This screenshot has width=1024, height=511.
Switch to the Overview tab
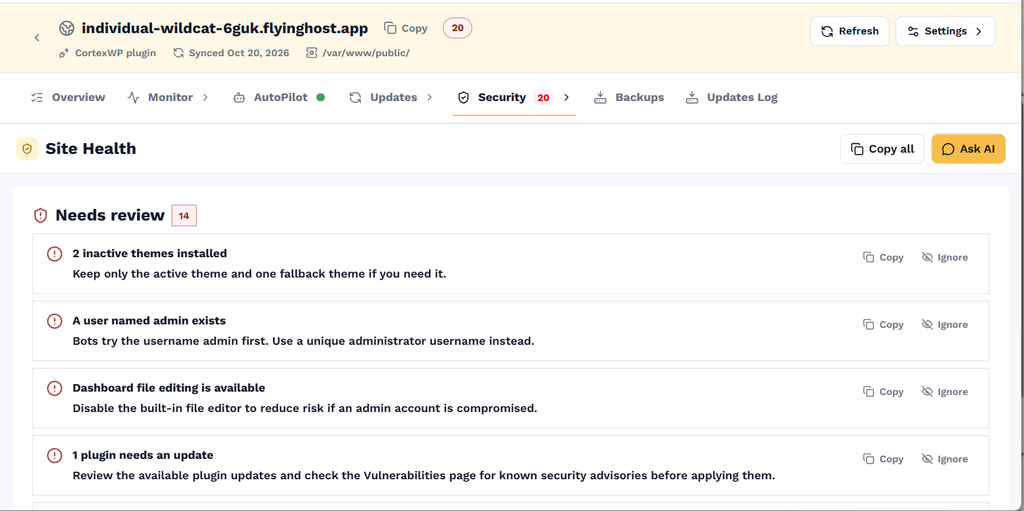[x=68, y=97]
